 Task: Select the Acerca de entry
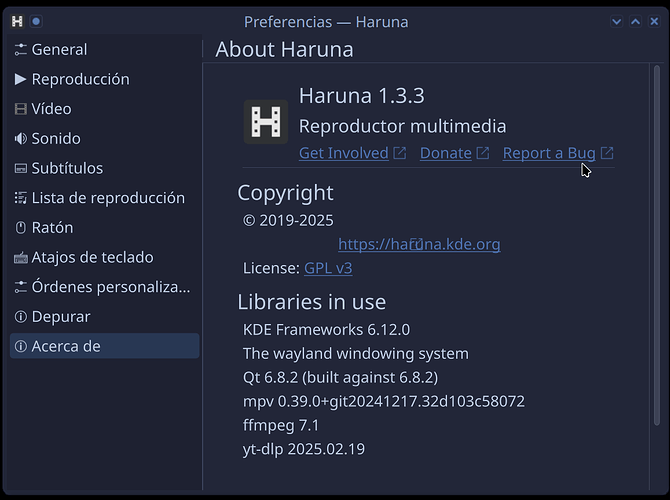[104, 346]
